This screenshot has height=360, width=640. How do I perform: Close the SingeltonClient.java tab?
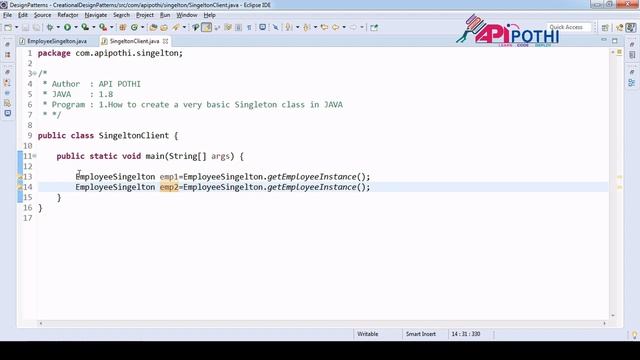(165, 41)
